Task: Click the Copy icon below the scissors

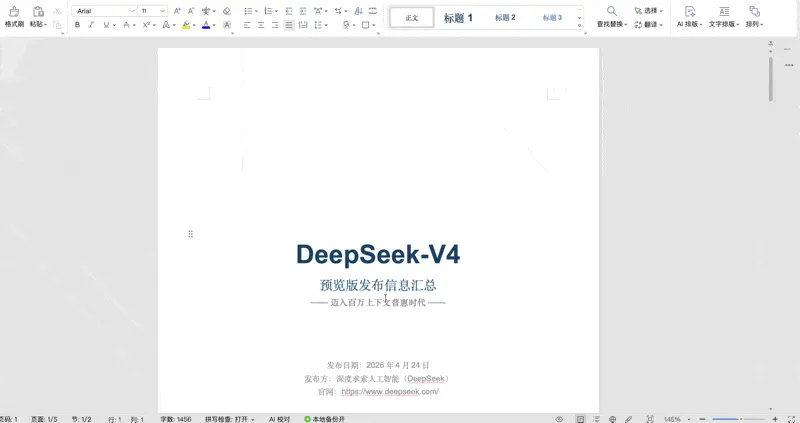Action: (x=57, y=24)
